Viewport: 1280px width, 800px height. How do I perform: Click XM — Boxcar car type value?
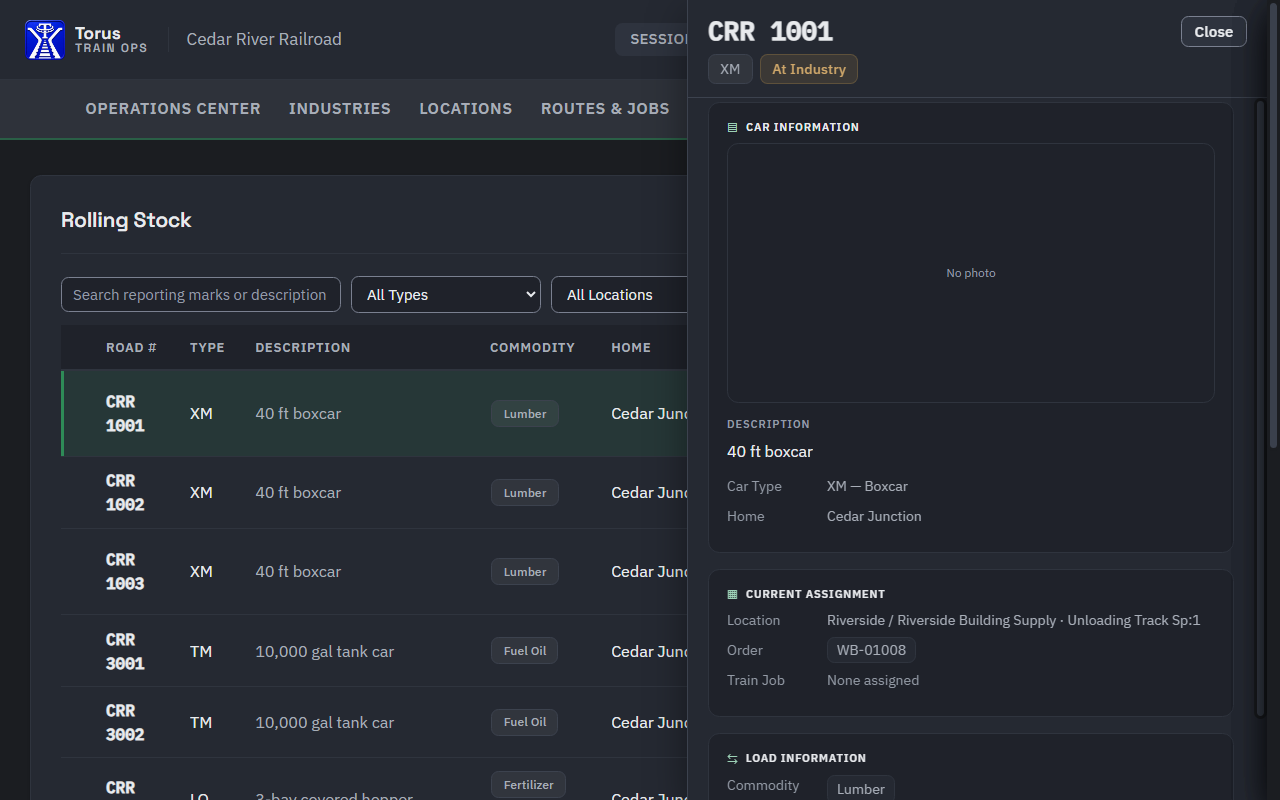pos(867,486)
